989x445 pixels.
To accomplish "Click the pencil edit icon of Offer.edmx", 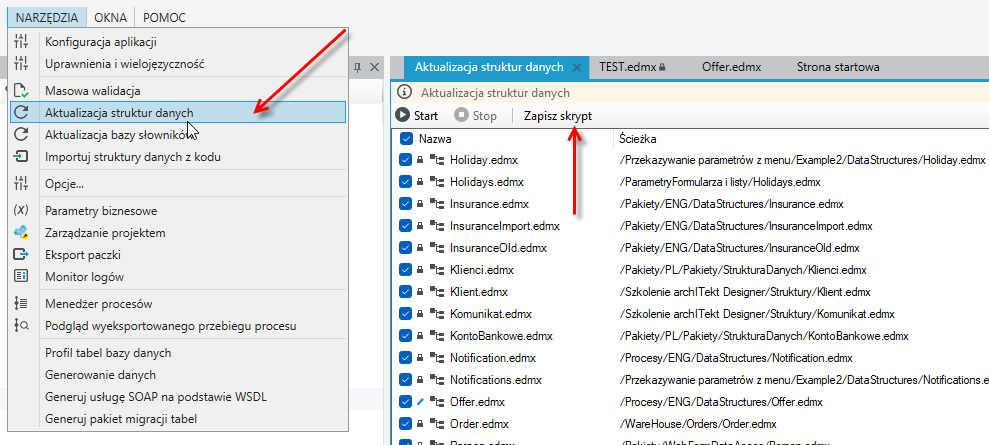I will click(x=421, y=402).
